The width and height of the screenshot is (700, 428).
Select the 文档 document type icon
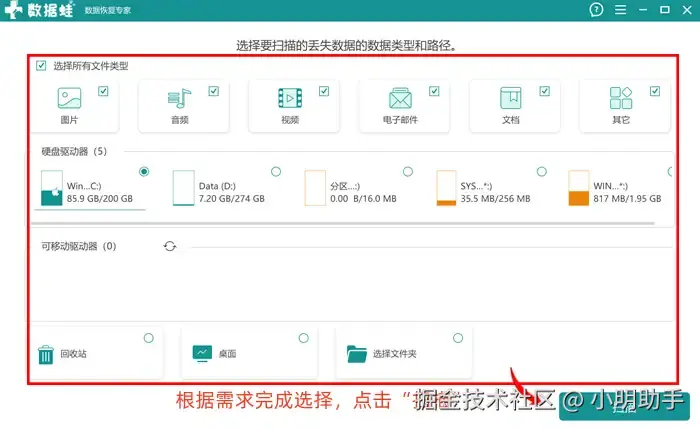tap(510, 98)
